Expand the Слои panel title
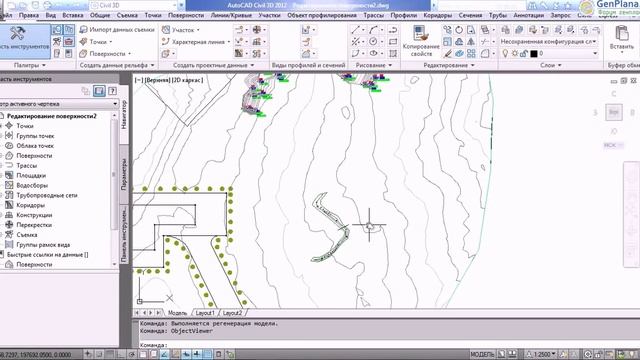The image size is (640, 360). [551, 65]
